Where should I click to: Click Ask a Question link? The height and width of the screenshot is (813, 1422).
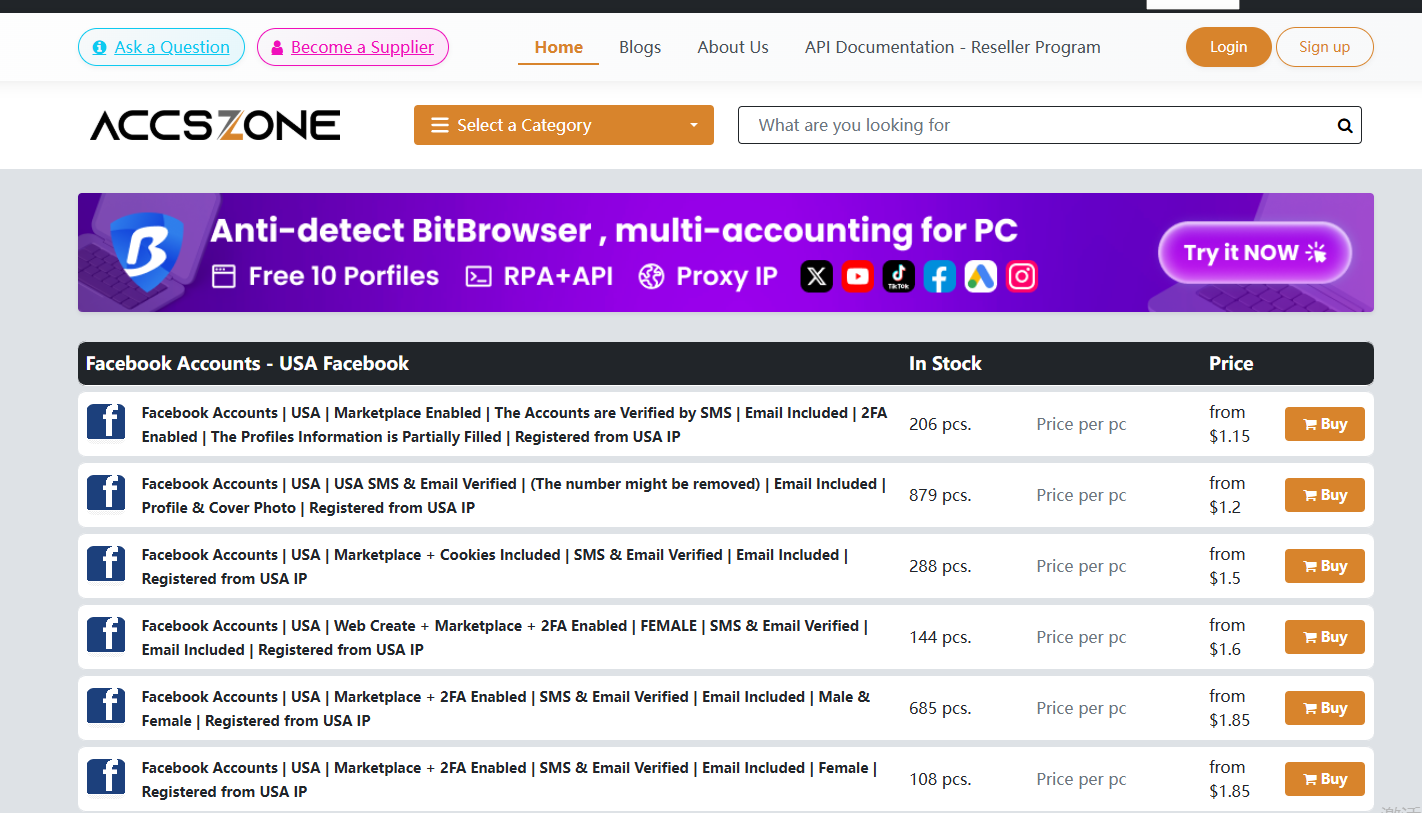pyautogui.click(x=161, y=47)
